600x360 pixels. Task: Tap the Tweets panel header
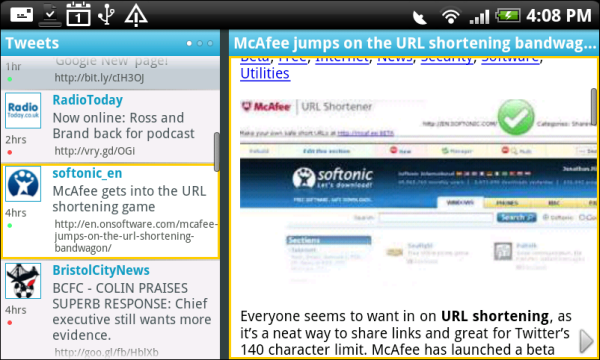(x=110, y=43)
